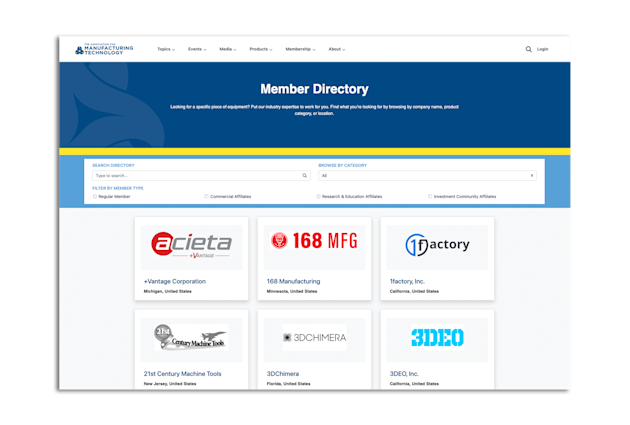
Task: Check Research & Education Affiliates filter
Action: 319,196
